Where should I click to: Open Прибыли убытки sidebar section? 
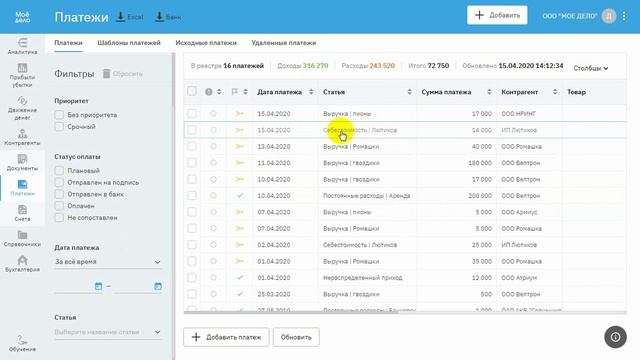click(x=22, y=76)
